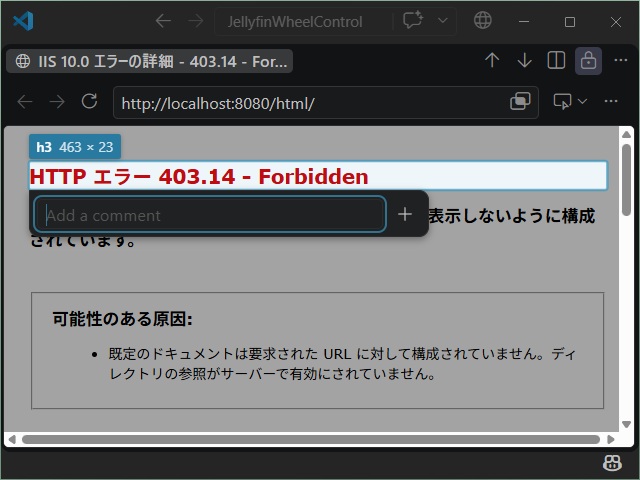The width and height of the screenshot is (640, 480).
Task: Maximize the VS Code window
Action: click(570, 22)
